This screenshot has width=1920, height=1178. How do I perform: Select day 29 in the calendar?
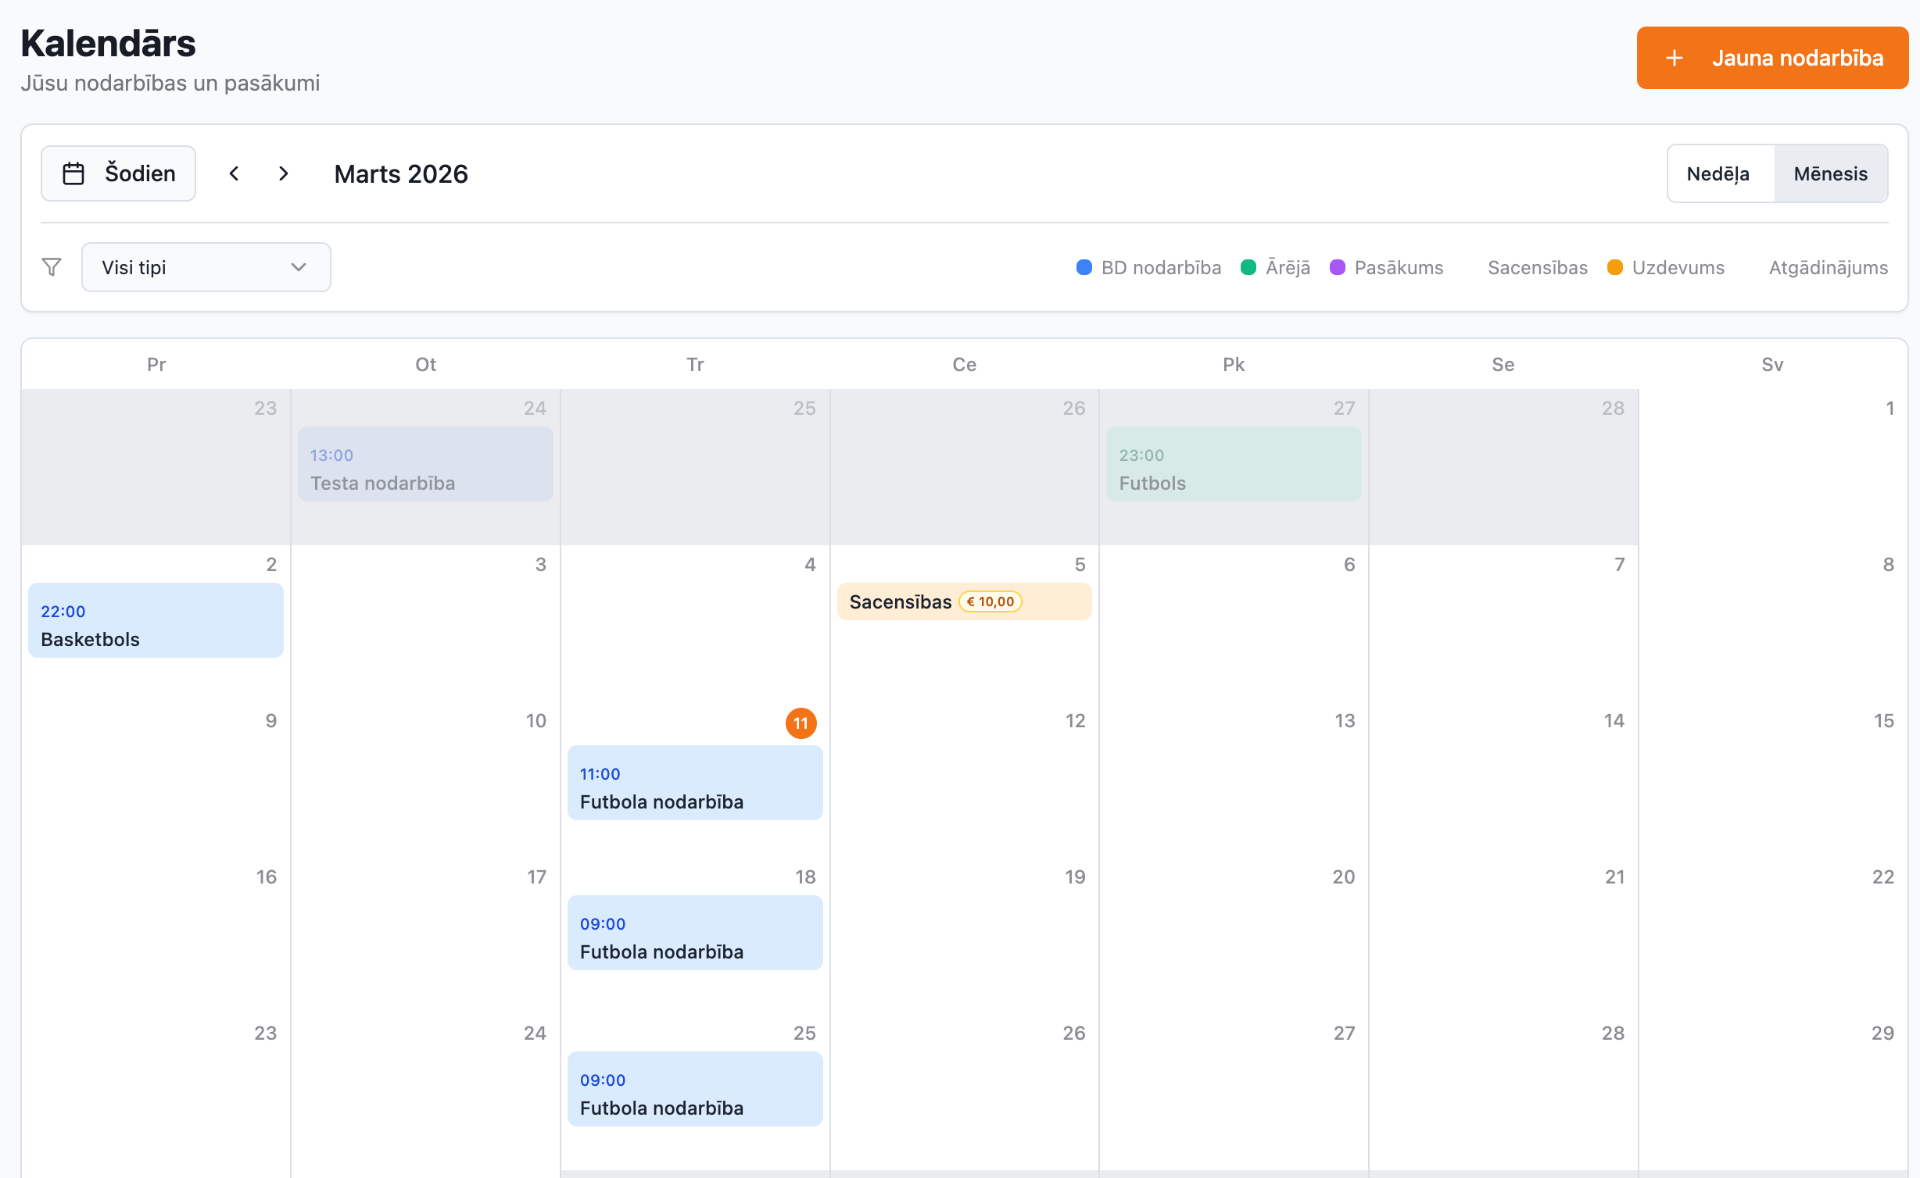[x=1882, y=1033]
